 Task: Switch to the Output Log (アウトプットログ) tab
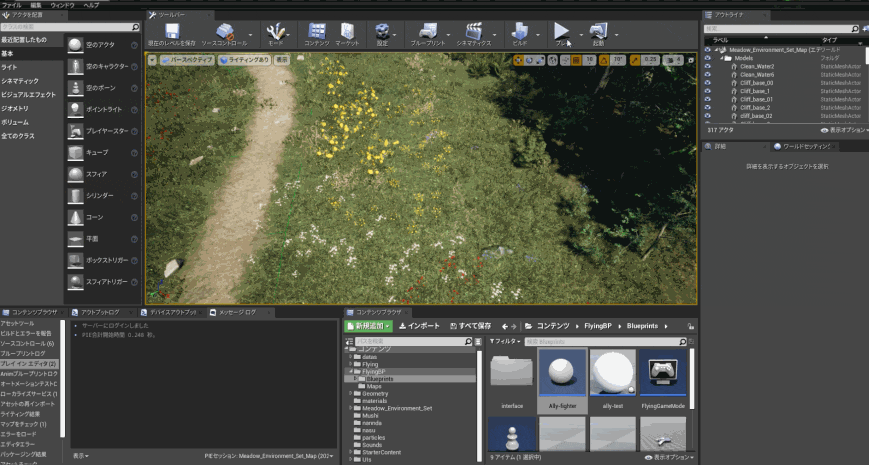tap(100, 312)
